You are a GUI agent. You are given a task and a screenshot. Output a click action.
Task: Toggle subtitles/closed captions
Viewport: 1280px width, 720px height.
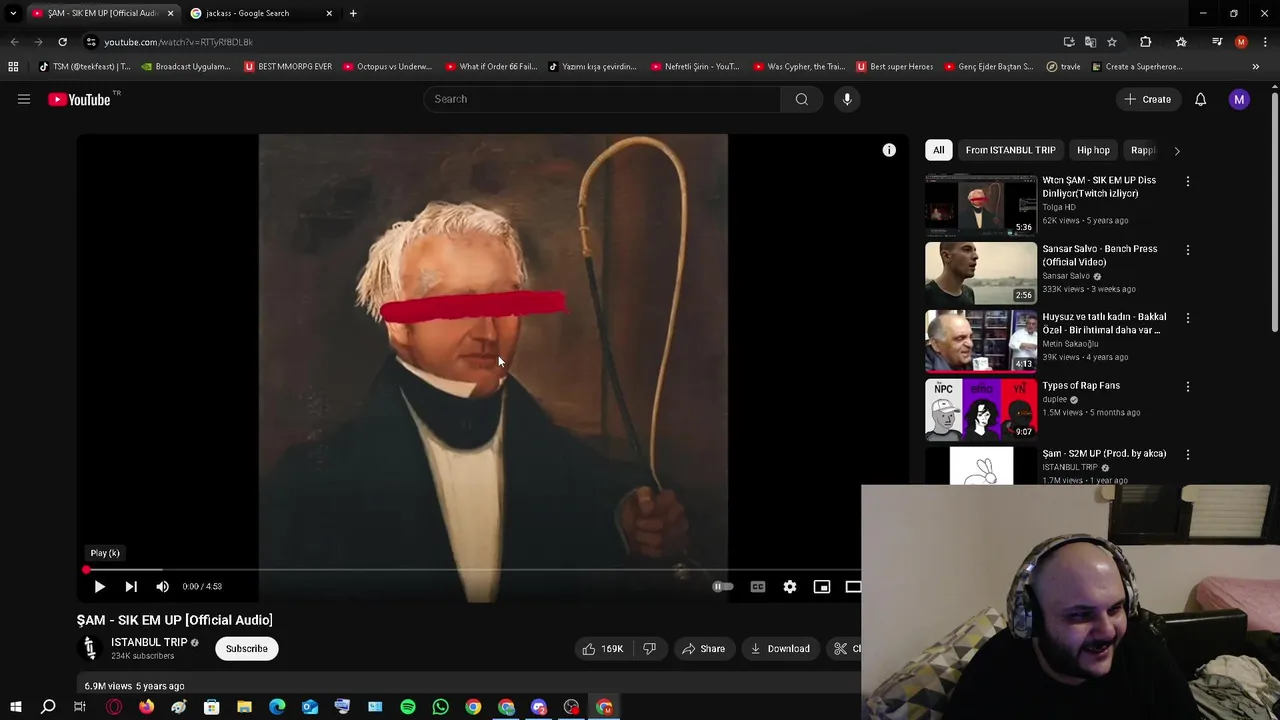[758, 587]
